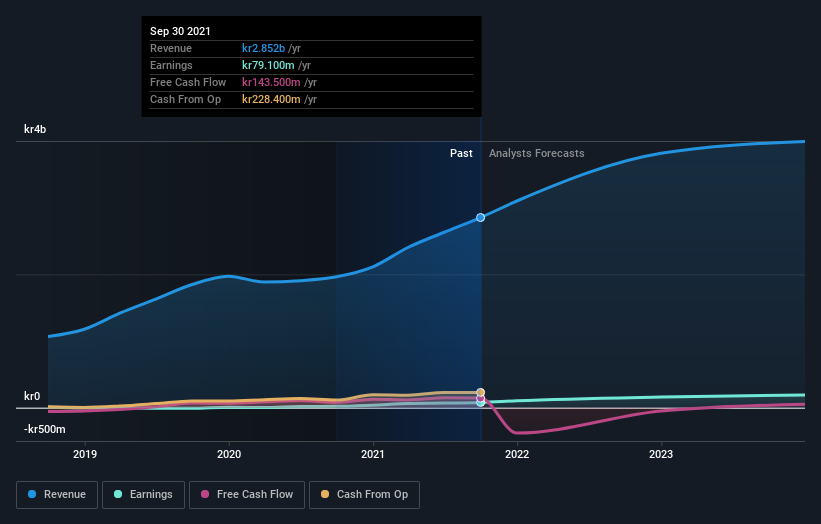
Task: Toggle the Revenue series legend button
Action: tap(57, 495)
